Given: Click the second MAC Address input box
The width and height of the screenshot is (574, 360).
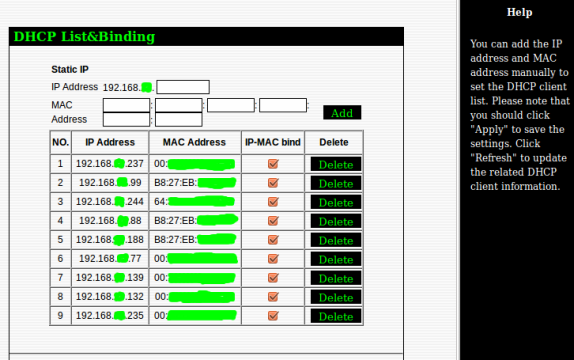Looking at the screenshot, I should pos(179,105).
